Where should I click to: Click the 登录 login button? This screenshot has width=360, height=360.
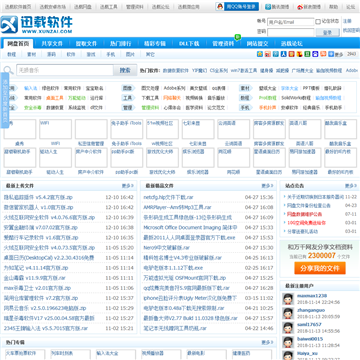click(x=328, y=32)
